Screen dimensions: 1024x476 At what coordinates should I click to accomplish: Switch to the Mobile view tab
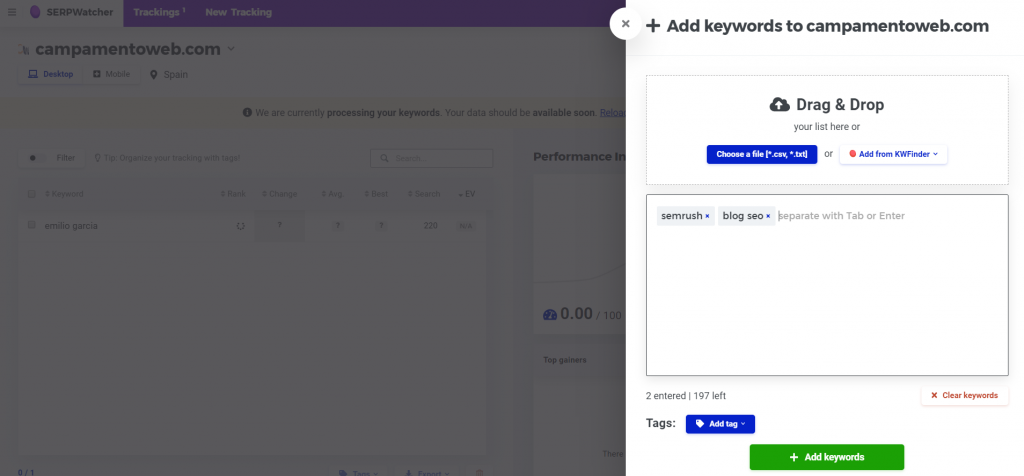coord(112,74)
